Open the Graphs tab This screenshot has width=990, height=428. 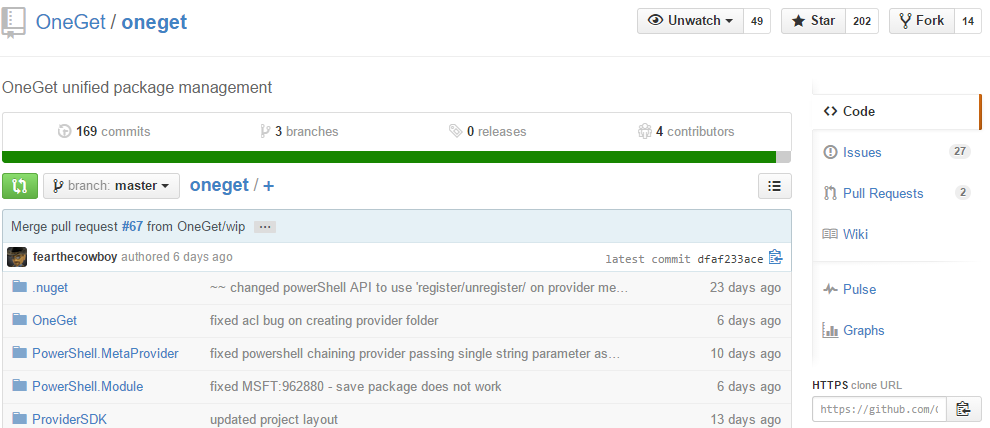point(897,330)
